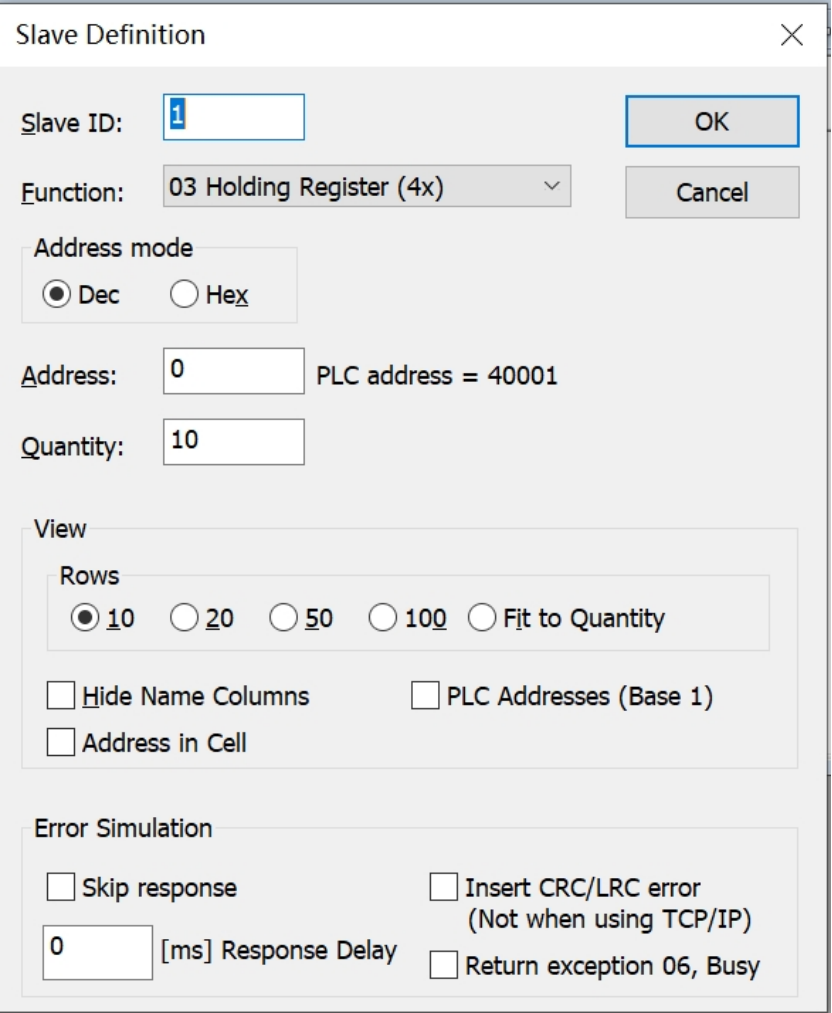
Task: Select 100 rows view option
Action: (383, 619)
